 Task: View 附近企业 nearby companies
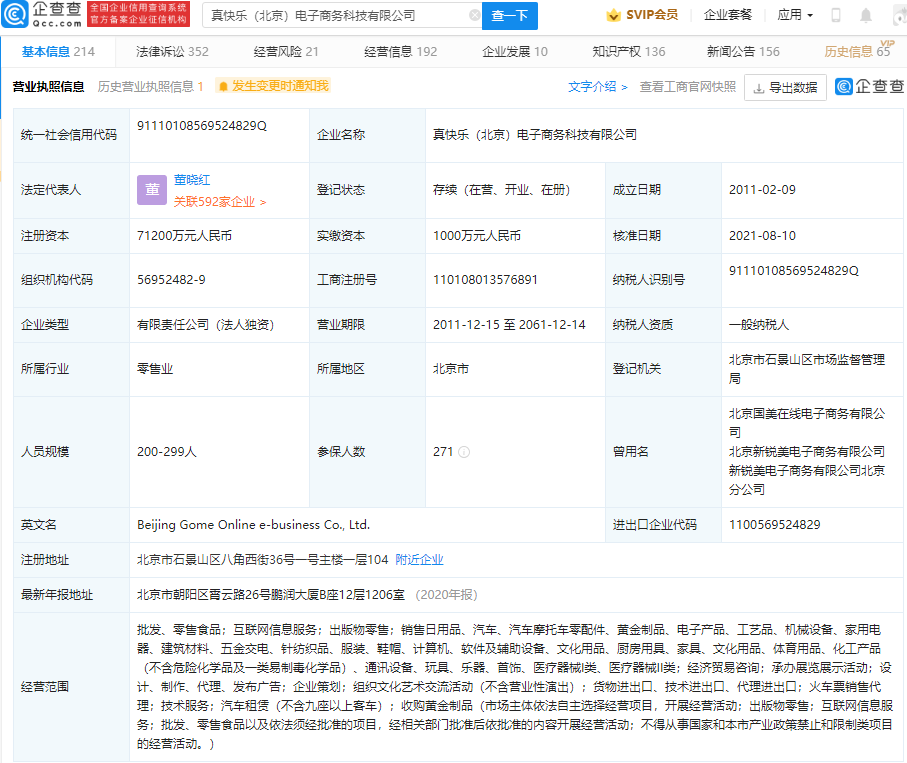[x=419, y=560]
